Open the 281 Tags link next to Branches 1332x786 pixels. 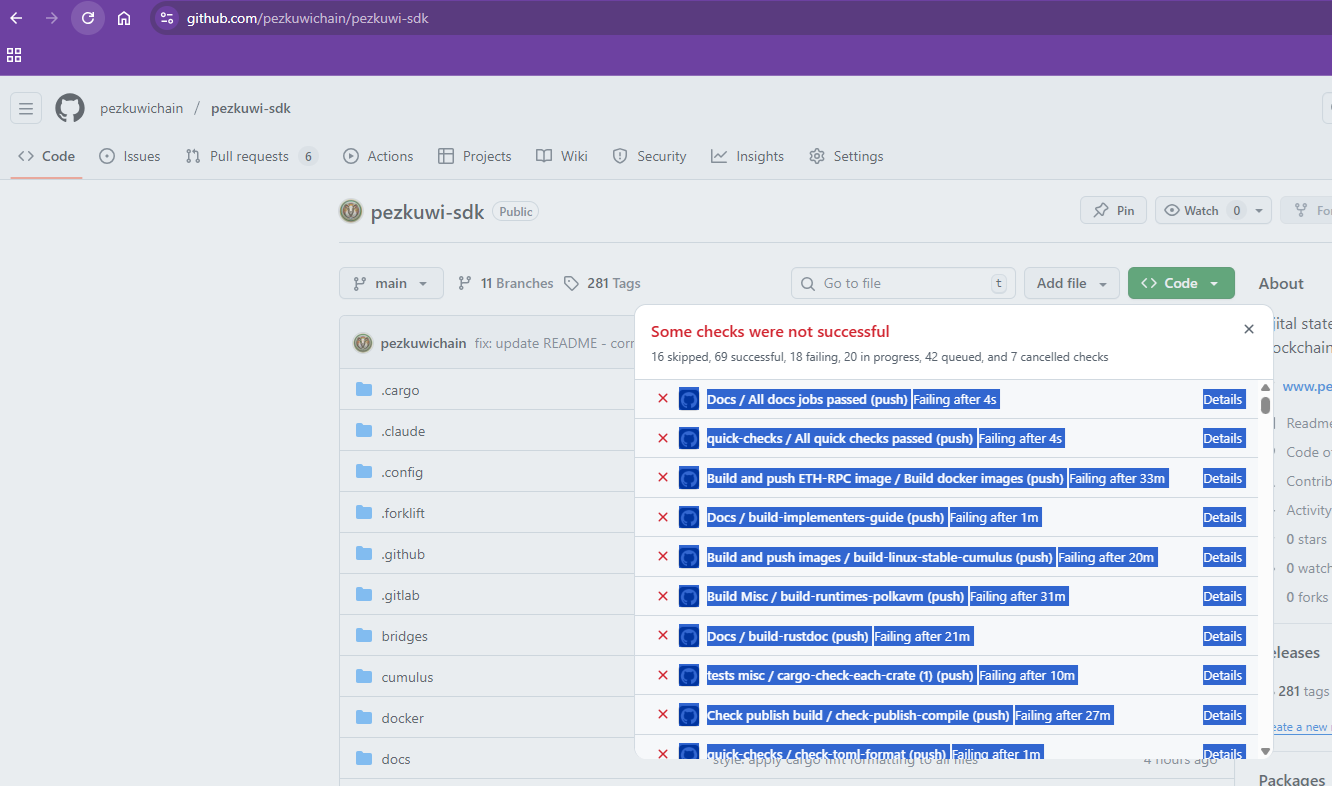[x=602, y=283]
